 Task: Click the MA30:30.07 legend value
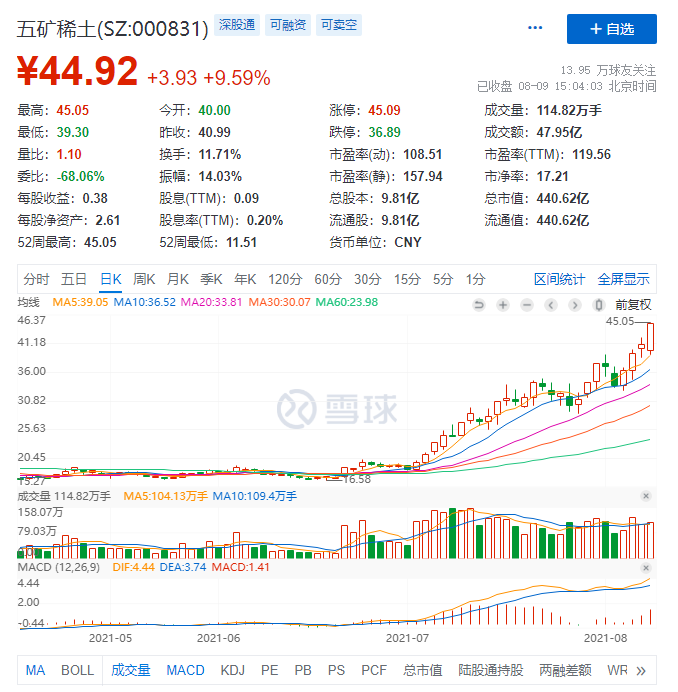279,302
